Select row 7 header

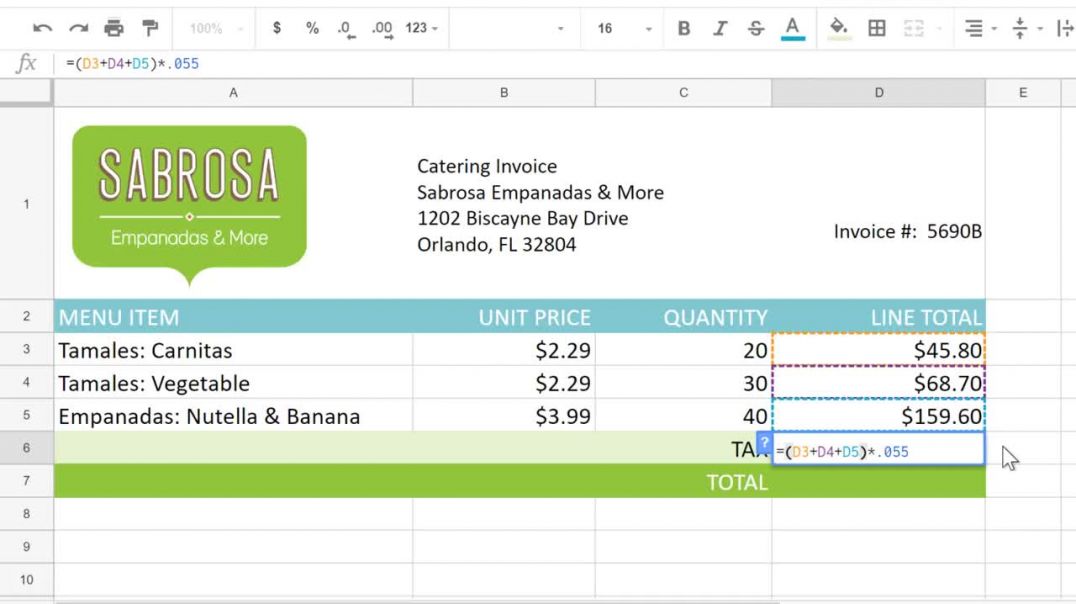[x=26, y=480]
